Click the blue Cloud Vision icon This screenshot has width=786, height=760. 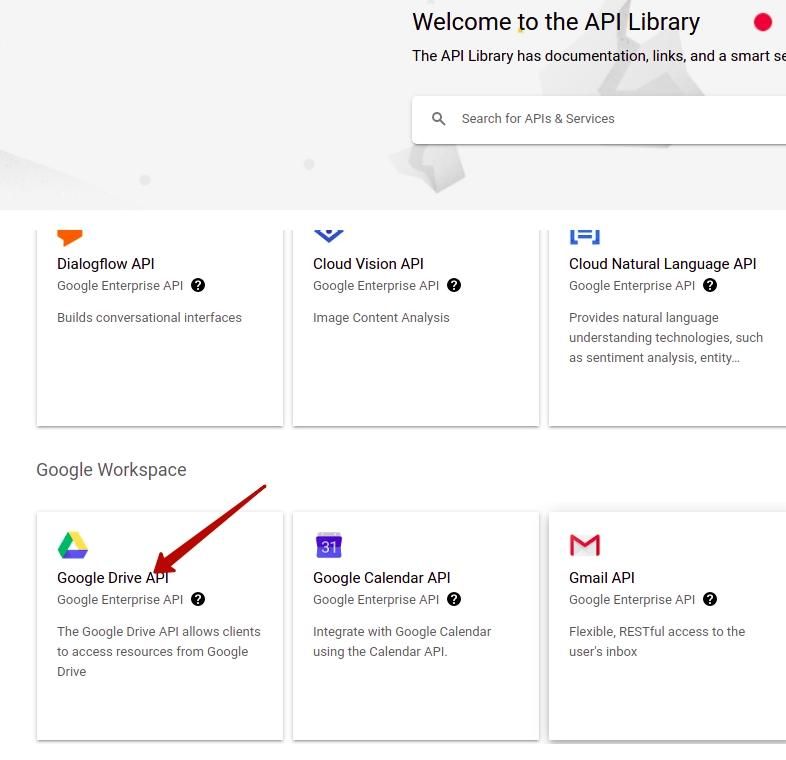(x=329, y=236)
